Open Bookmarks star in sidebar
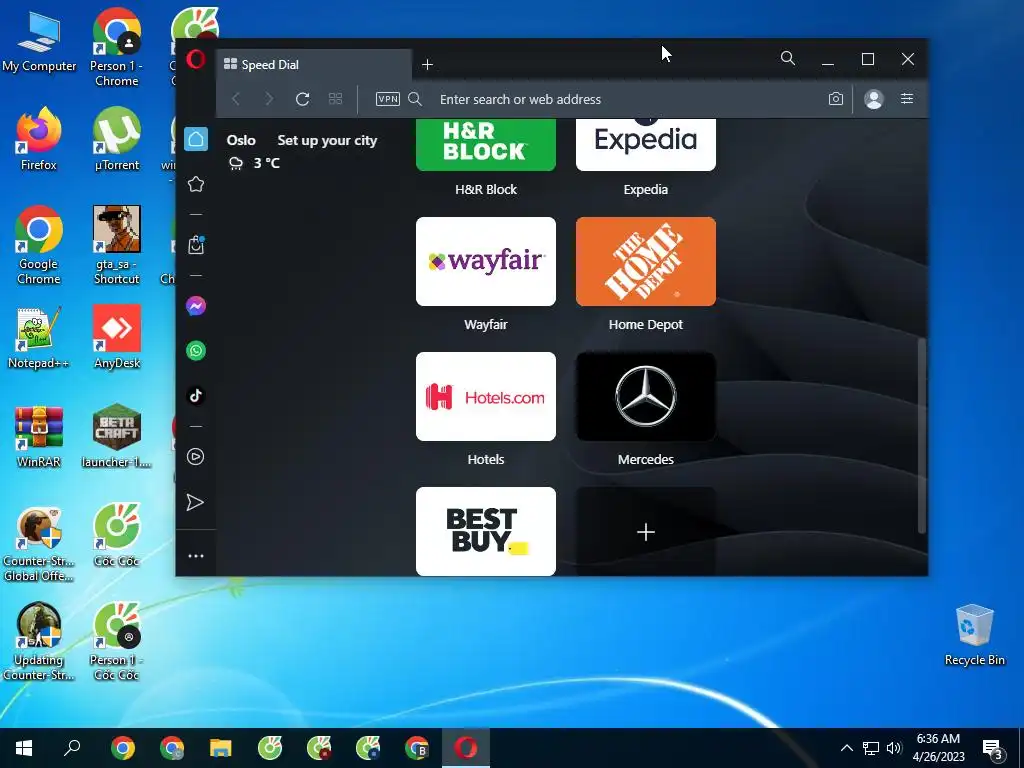1024x768 pixels. pyautogui.click(x=196, y=184)
